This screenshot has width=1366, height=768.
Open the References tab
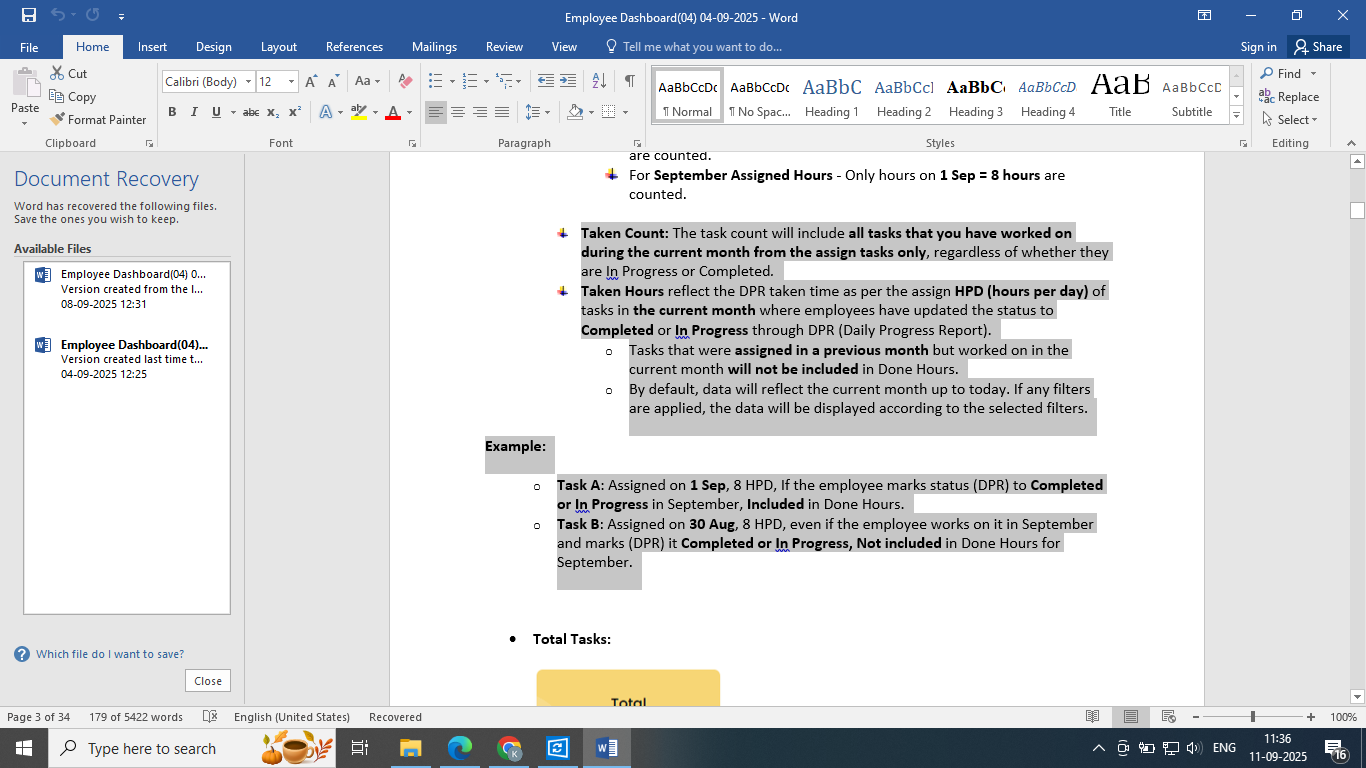point(354,47)
